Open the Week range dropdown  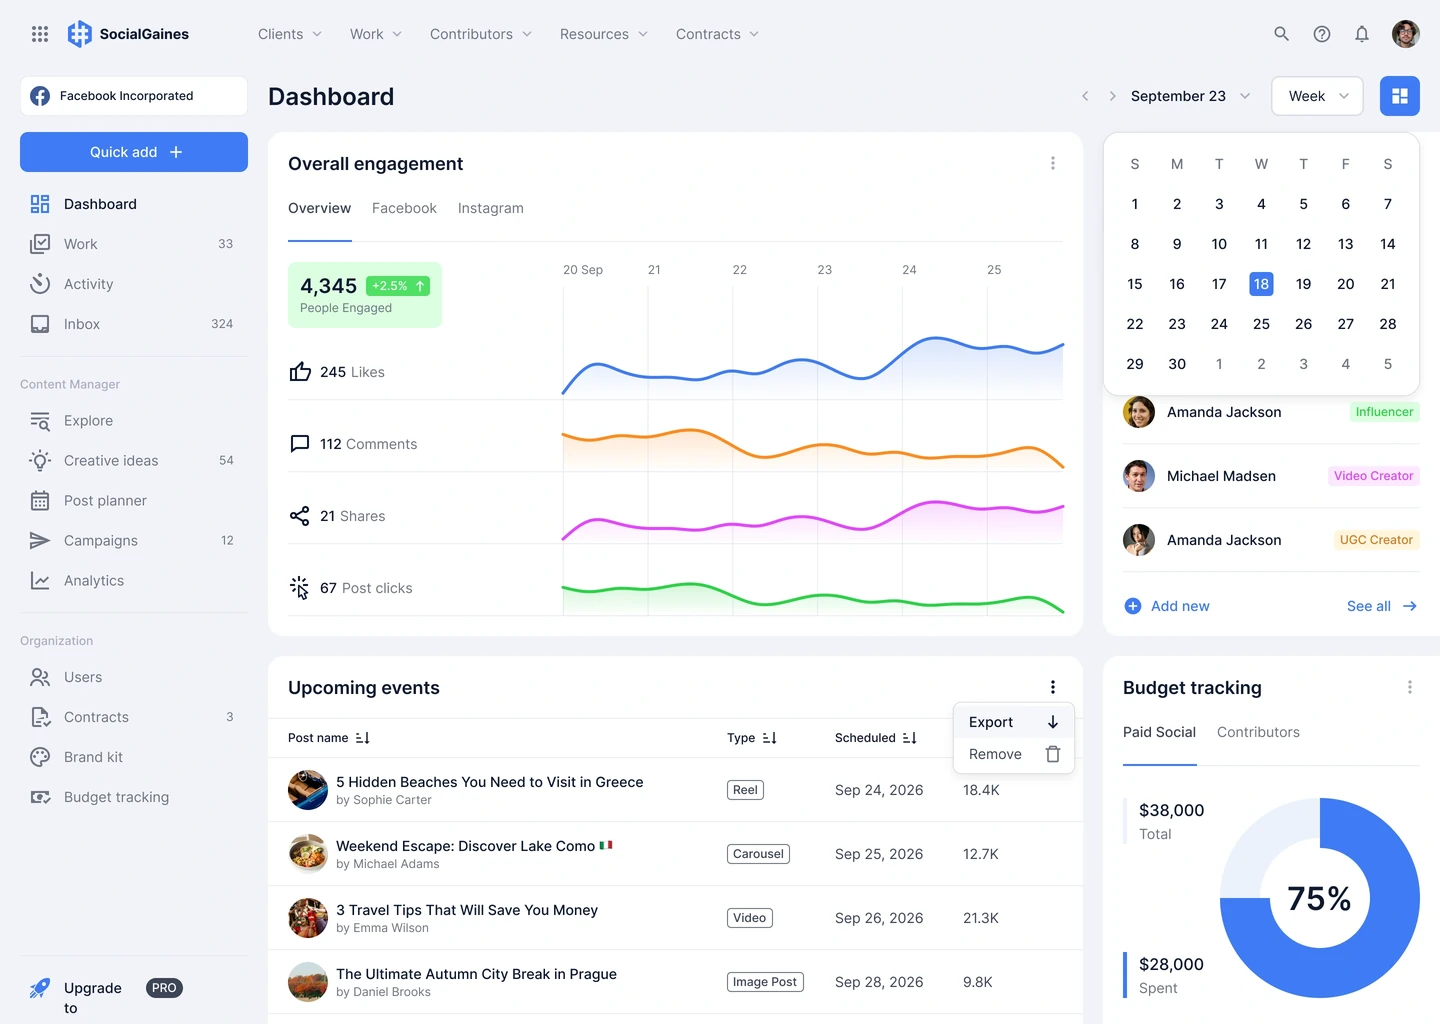coord(1318,96)
